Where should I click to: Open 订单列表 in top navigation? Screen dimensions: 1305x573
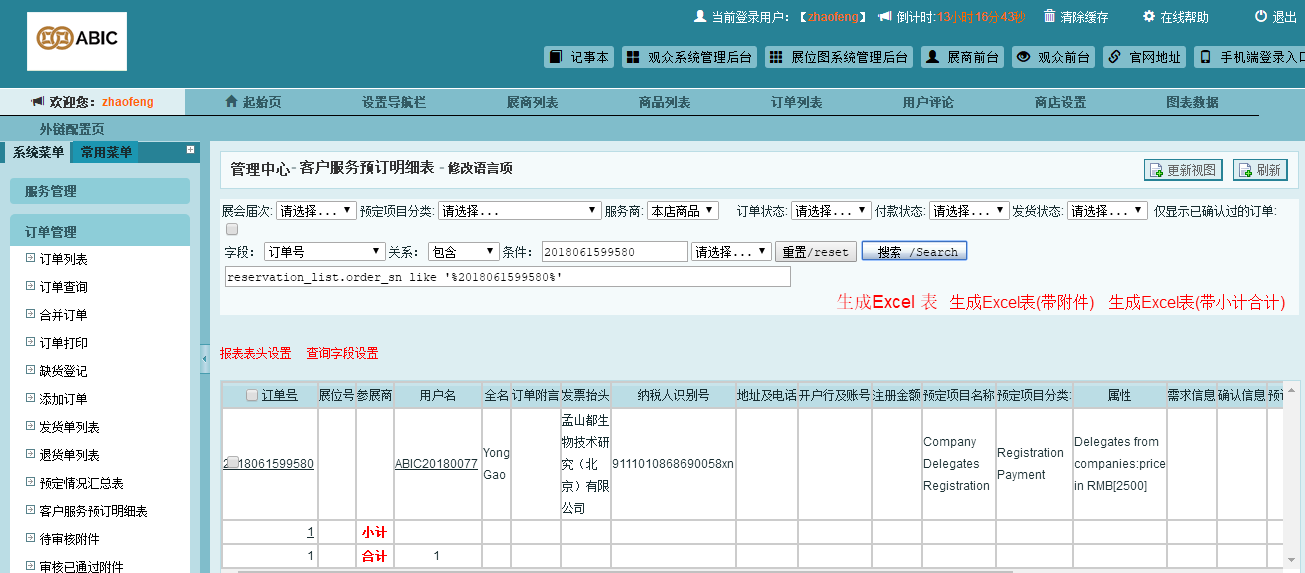(x=796, y=102)
